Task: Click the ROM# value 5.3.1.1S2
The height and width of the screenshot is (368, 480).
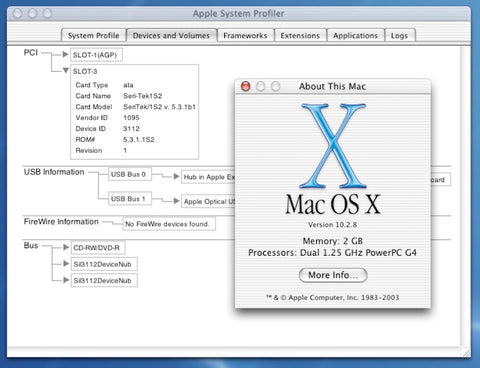Action: click(x=139, y=140)
